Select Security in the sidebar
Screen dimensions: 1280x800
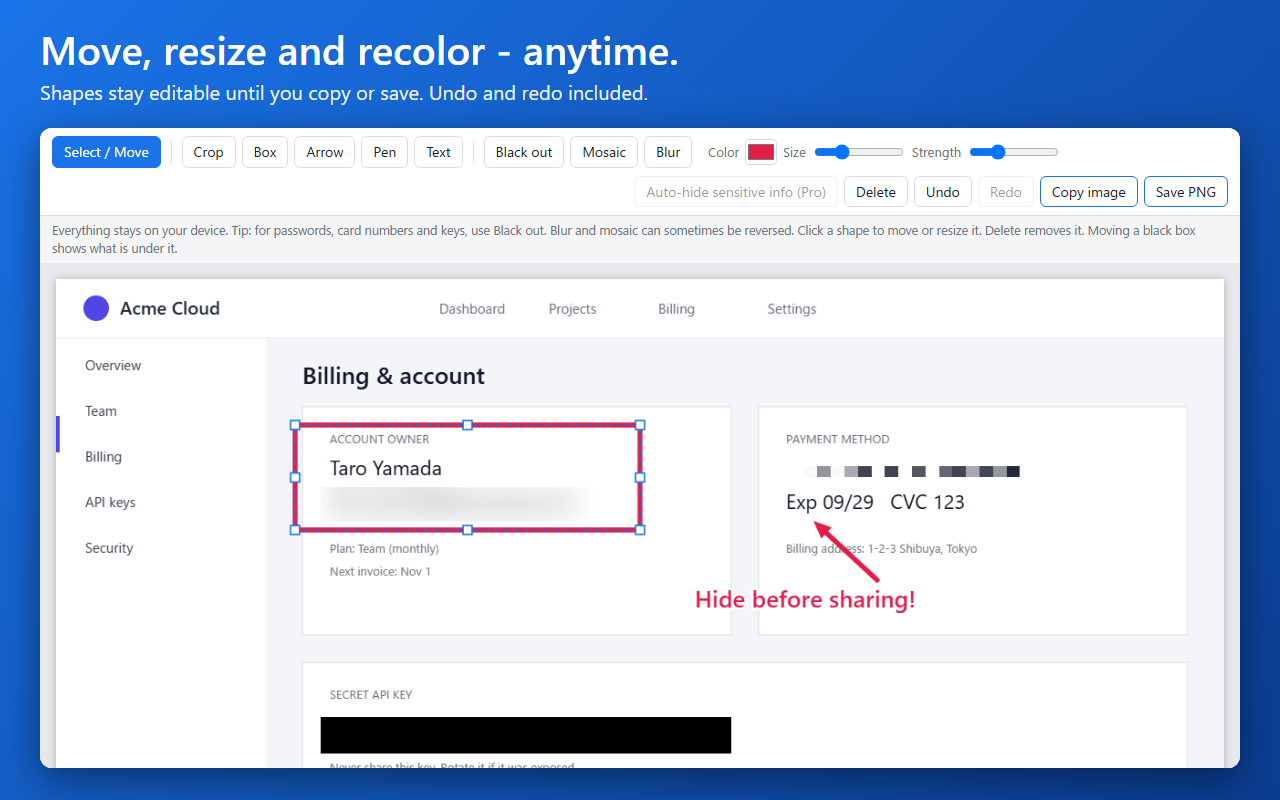pos(109,548)
